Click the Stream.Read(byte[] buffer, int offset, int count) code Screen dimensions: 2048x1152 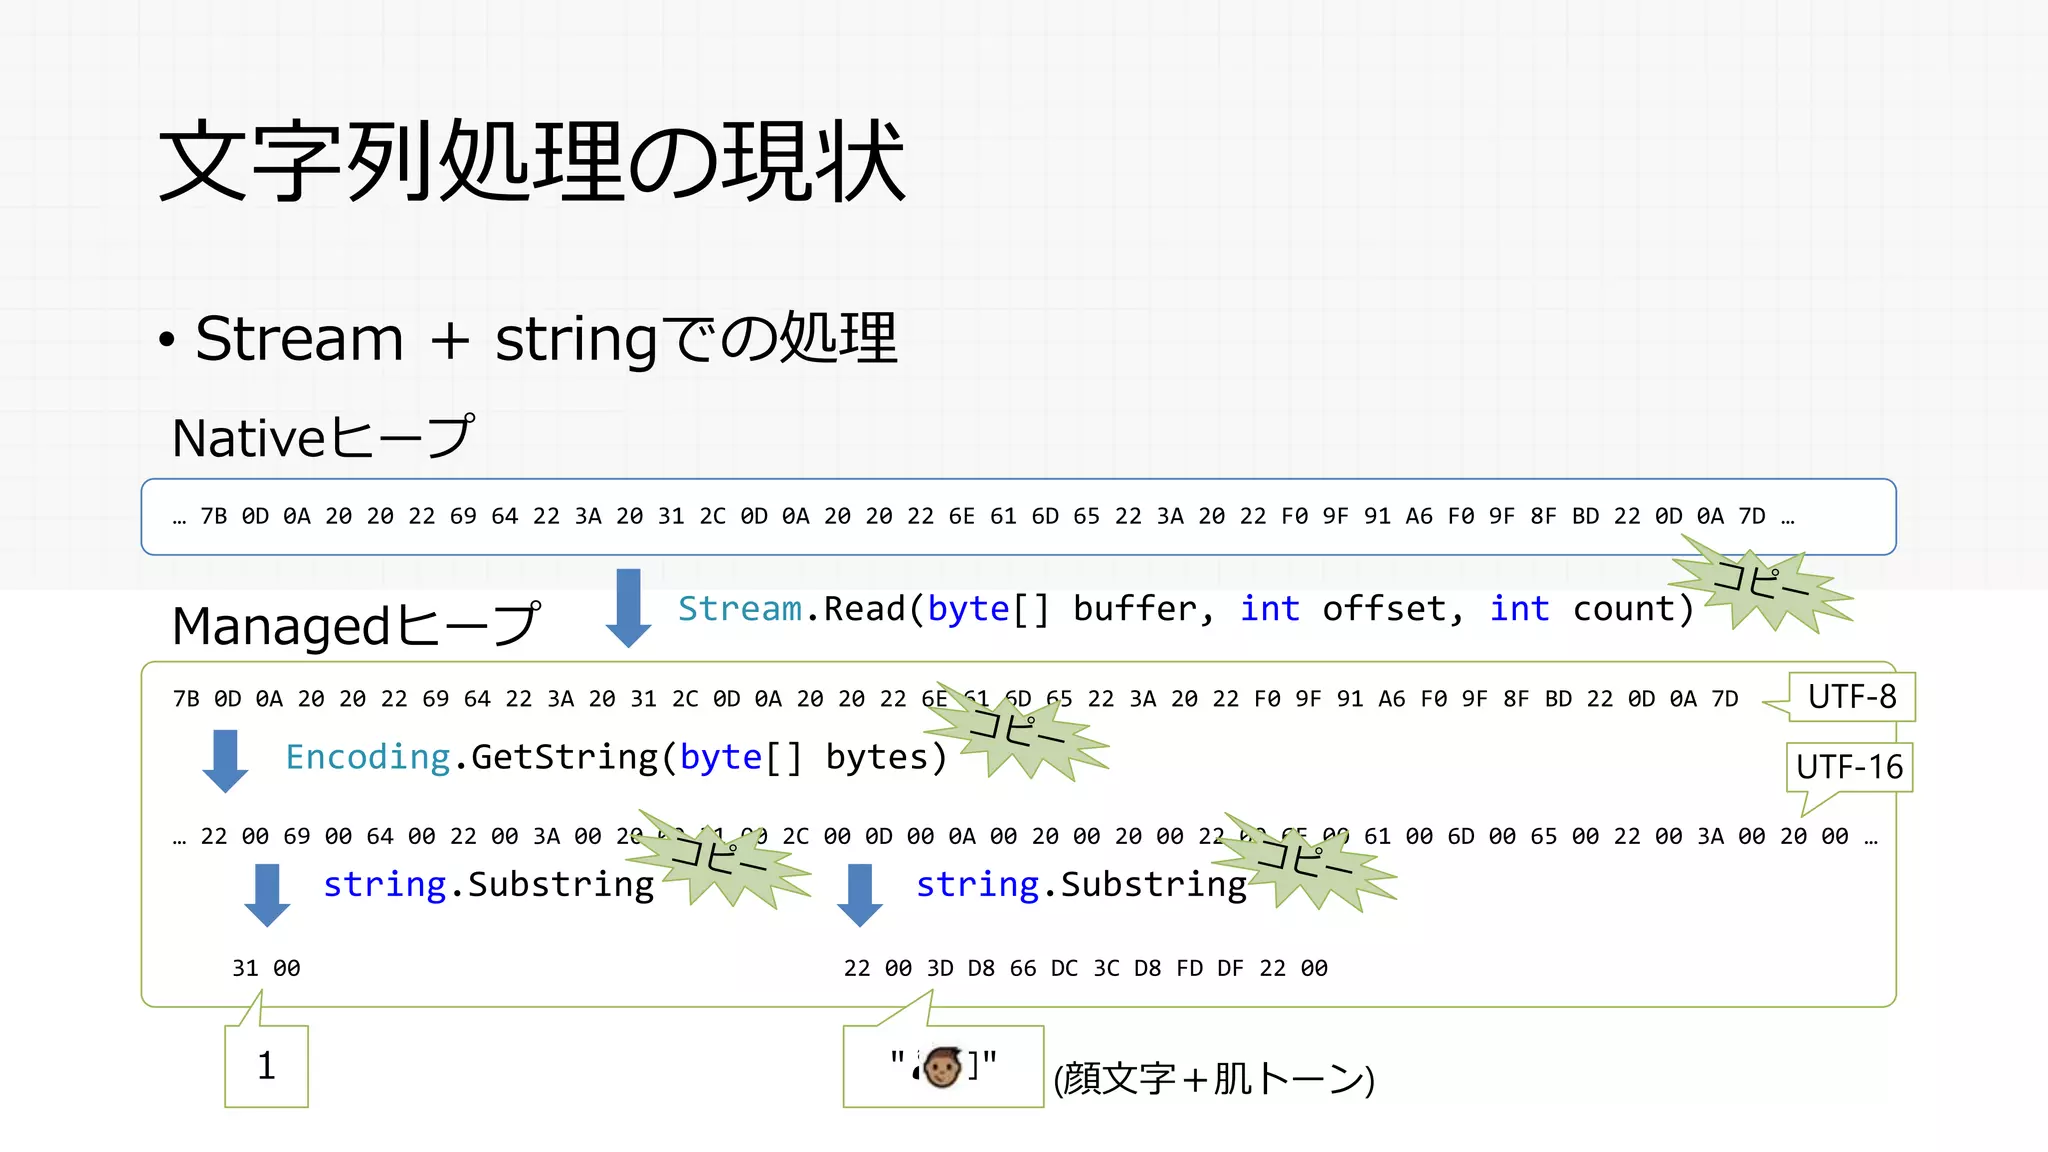point(1186,608)
